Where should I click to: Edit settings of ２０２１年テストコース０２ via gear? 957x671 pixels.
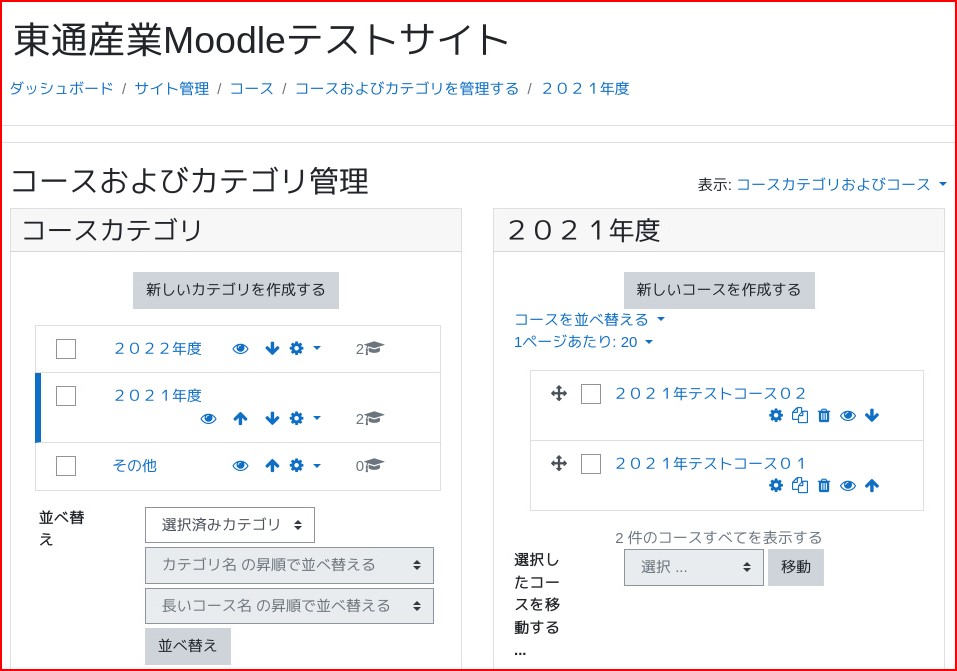(x=776, y=416)
